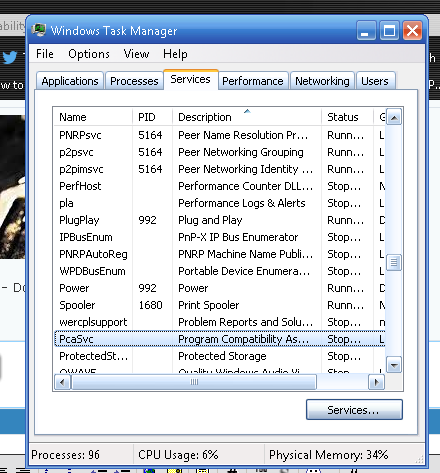
Task: Click the Services... button
Action: pos(354,410)
